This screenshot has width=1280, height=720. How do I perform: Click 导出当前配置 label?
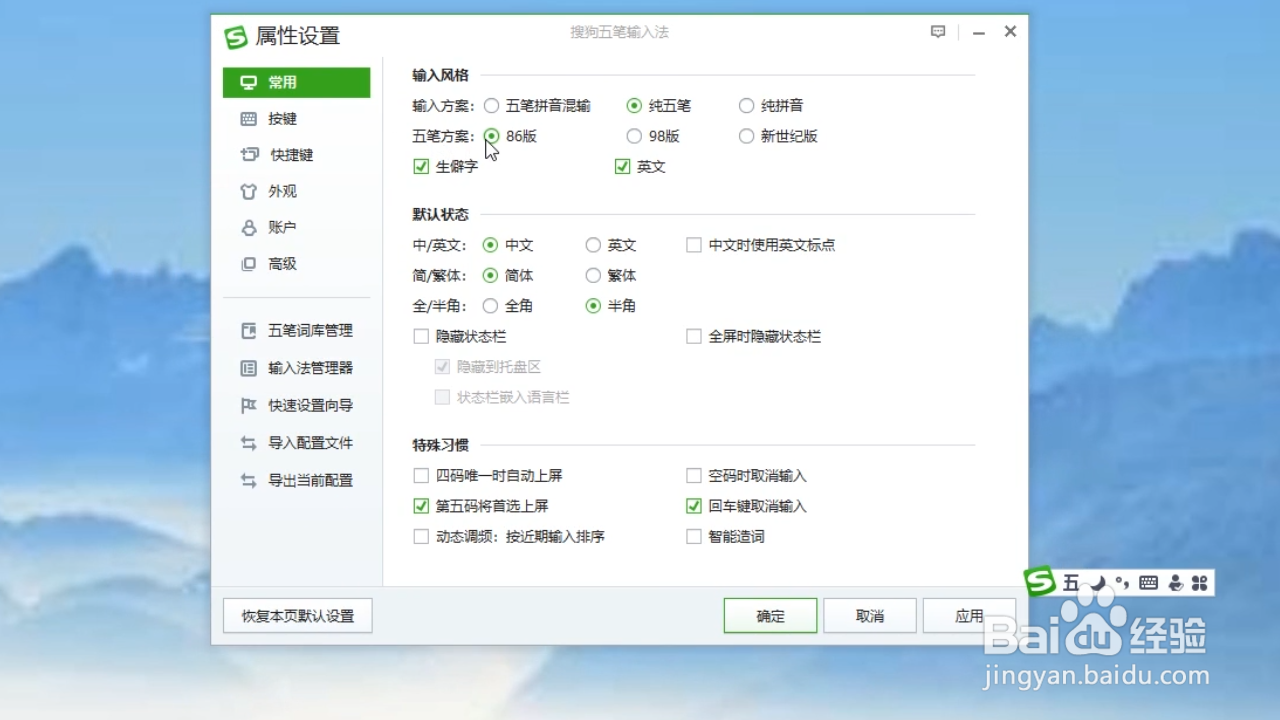click(x=310, y=481)
